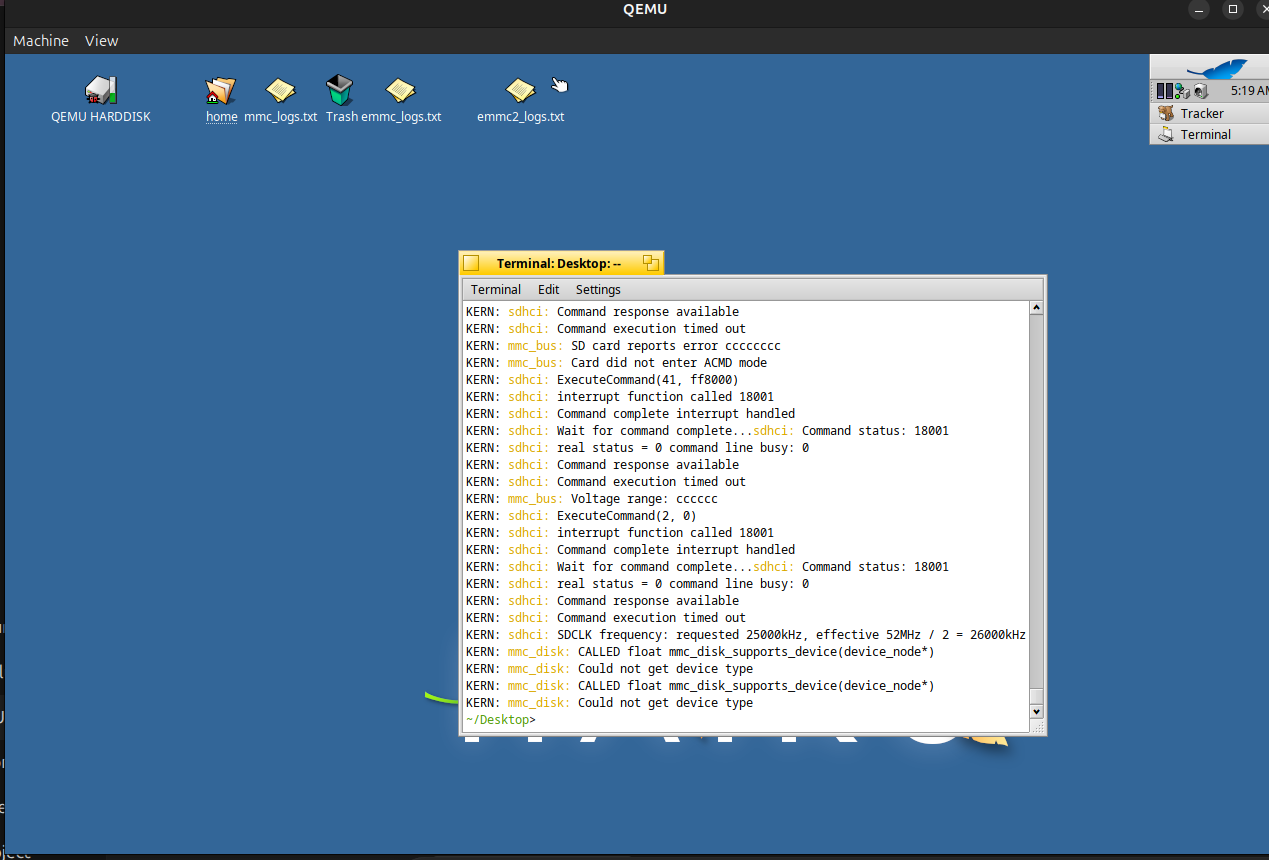Click the Terminal window zoom button
Screen dimensions: 1269x860
[x=651, y=263]
